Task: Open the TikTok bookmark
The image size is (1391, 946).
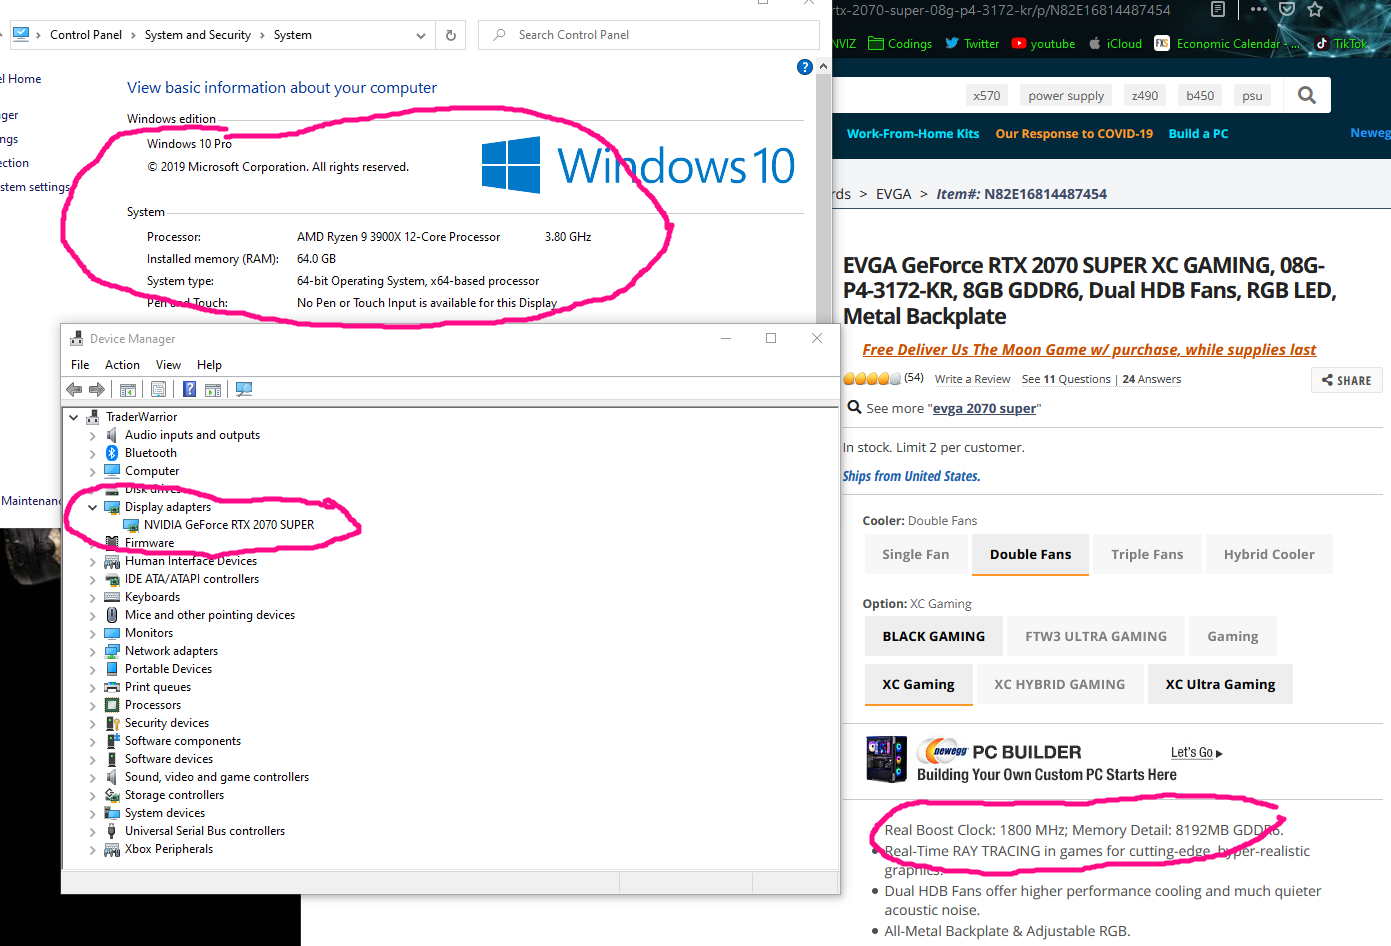Action: click(1341, 44)
